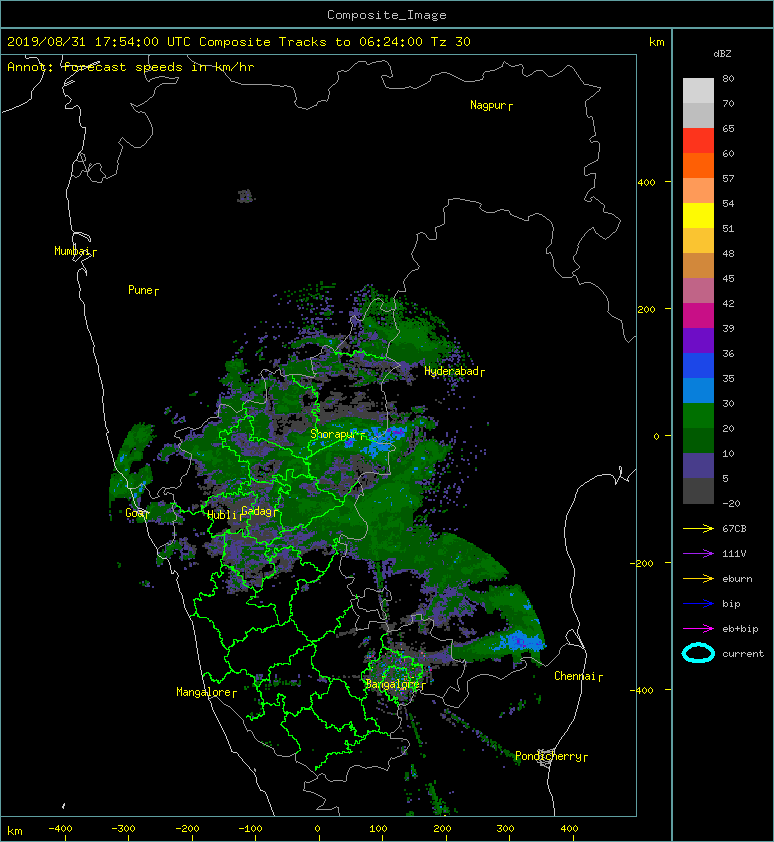Click the purple 111V arrow legend icon

click(698, 554)
